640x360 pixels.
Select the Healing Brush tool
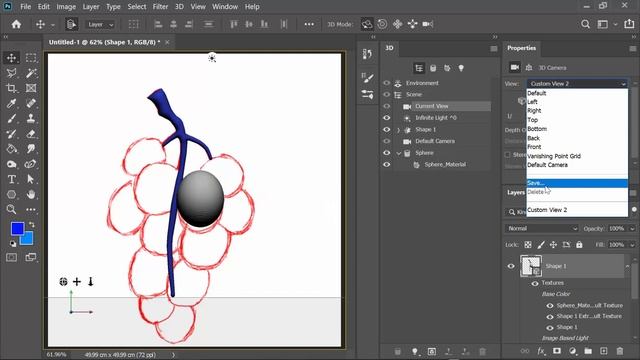31,103
